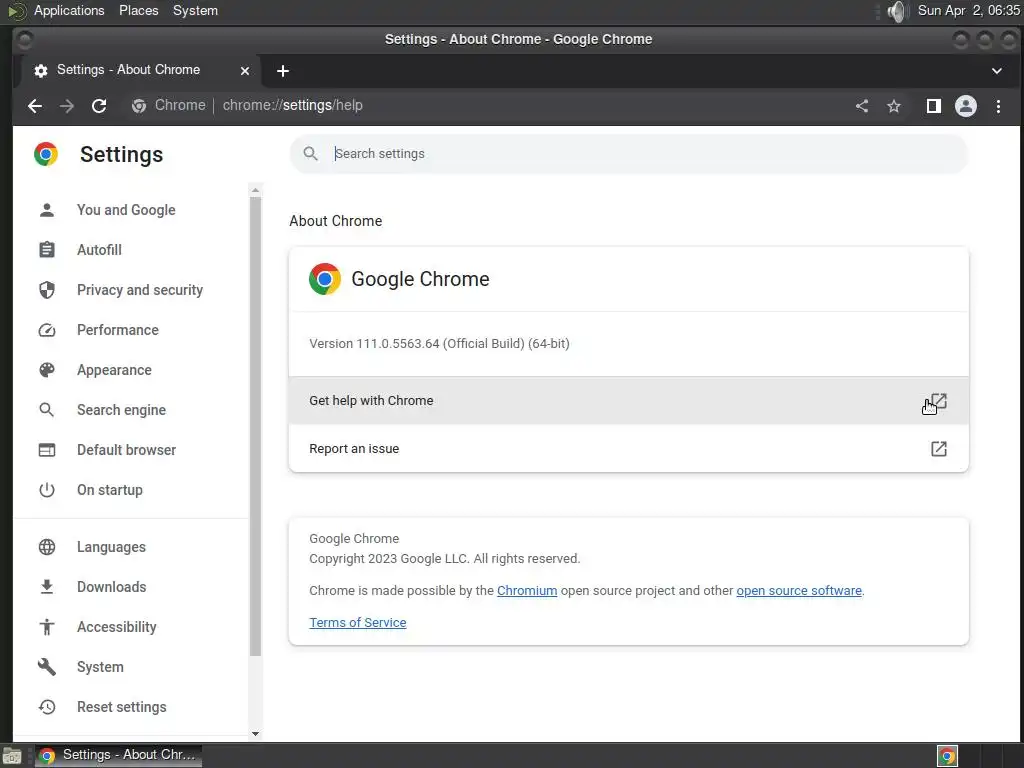Image resolution: width=1024 pixels, height=768 pixels.
Task: Go to On startup settings
Action: (110, 490)
